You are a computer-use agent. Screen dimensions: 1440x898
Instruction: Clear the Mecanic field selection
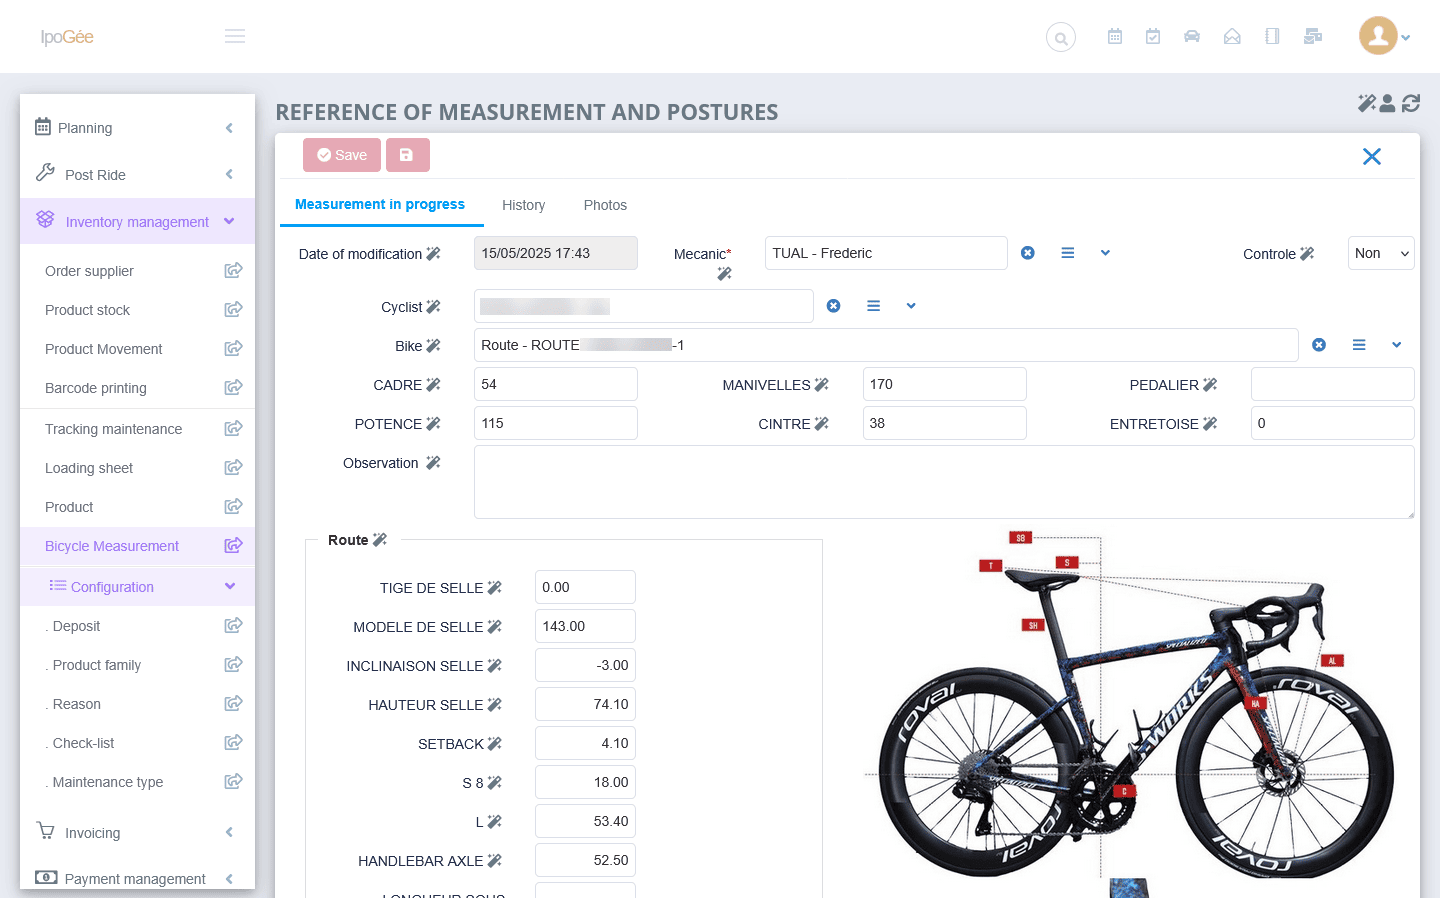coord(1027,253)
